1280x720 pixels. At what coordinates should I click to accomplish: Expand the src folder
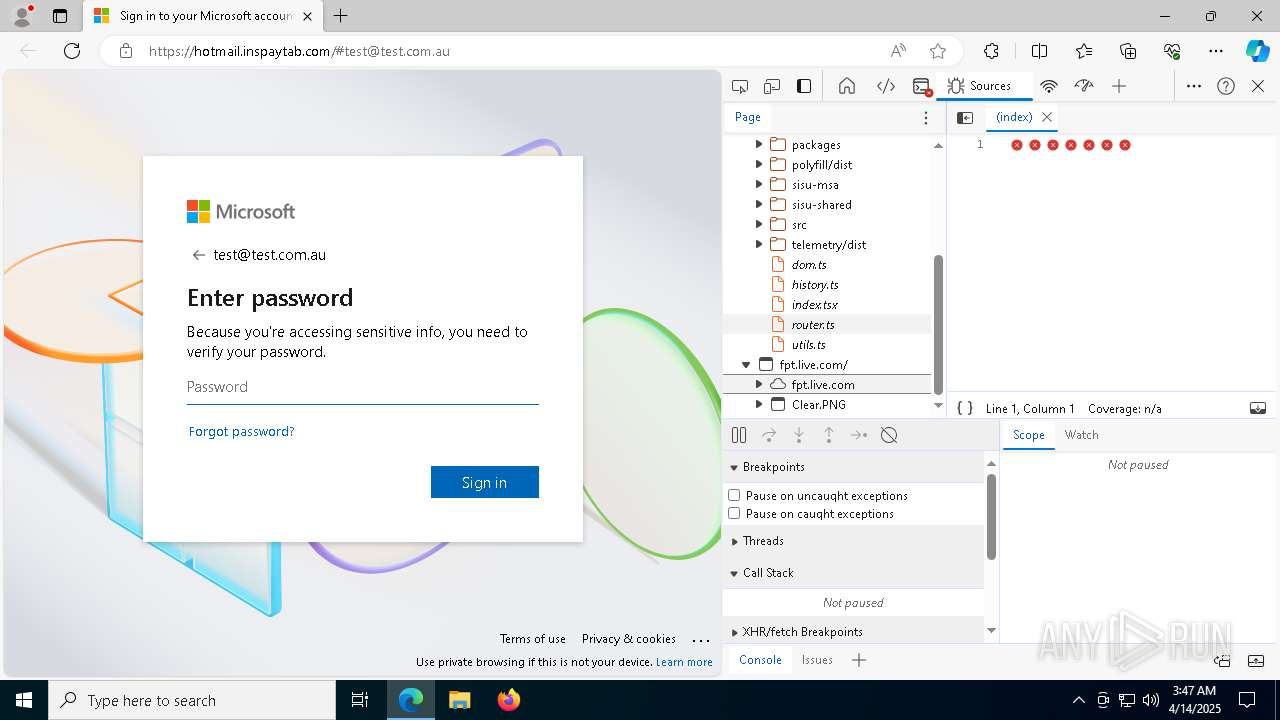coord(759,225)
